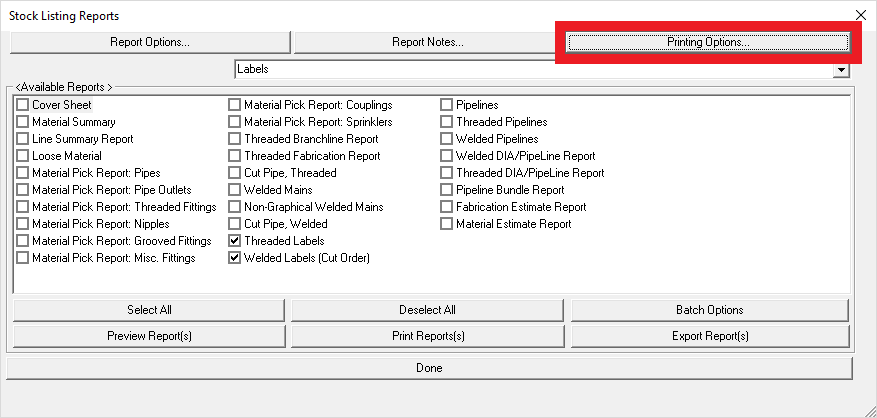Close the Stock Listing Reports window
Viewport: 877px width, 418px height.
point(861,16)
